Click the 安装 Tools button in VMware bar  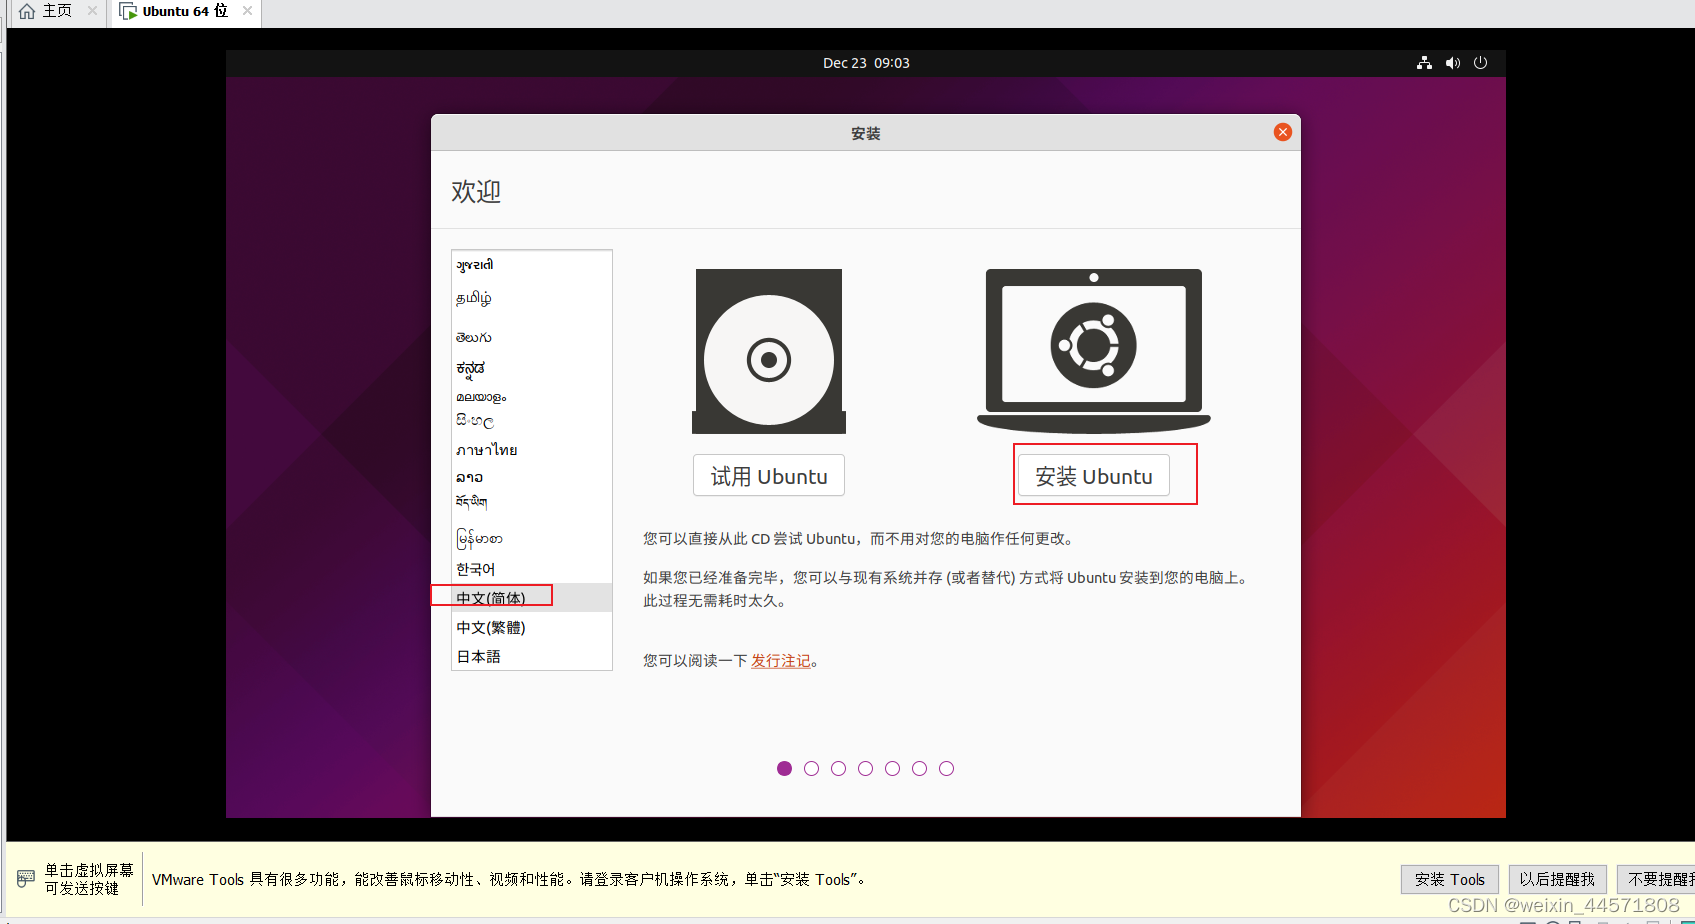click(x=1450, y=879)
